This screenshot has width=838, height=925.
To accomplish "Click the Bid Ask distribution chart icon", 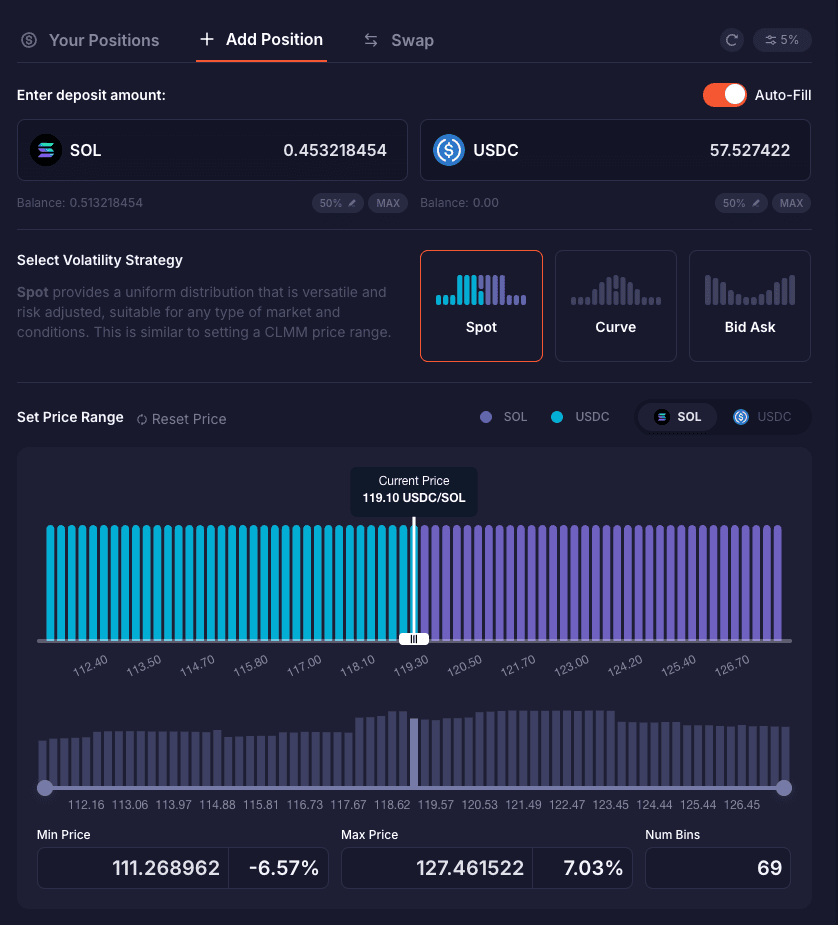I will coord(749,290).
